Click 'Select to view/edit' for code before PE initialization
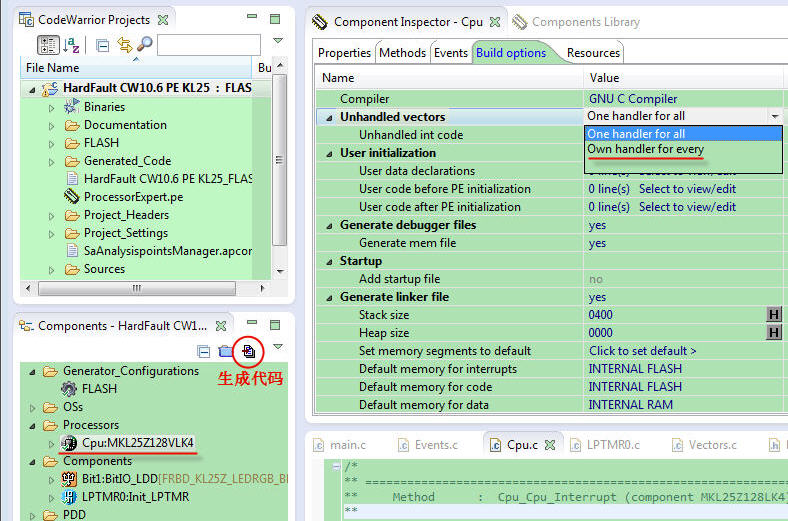The width and height of the screenshot is (788, 521). pos(687,189)
